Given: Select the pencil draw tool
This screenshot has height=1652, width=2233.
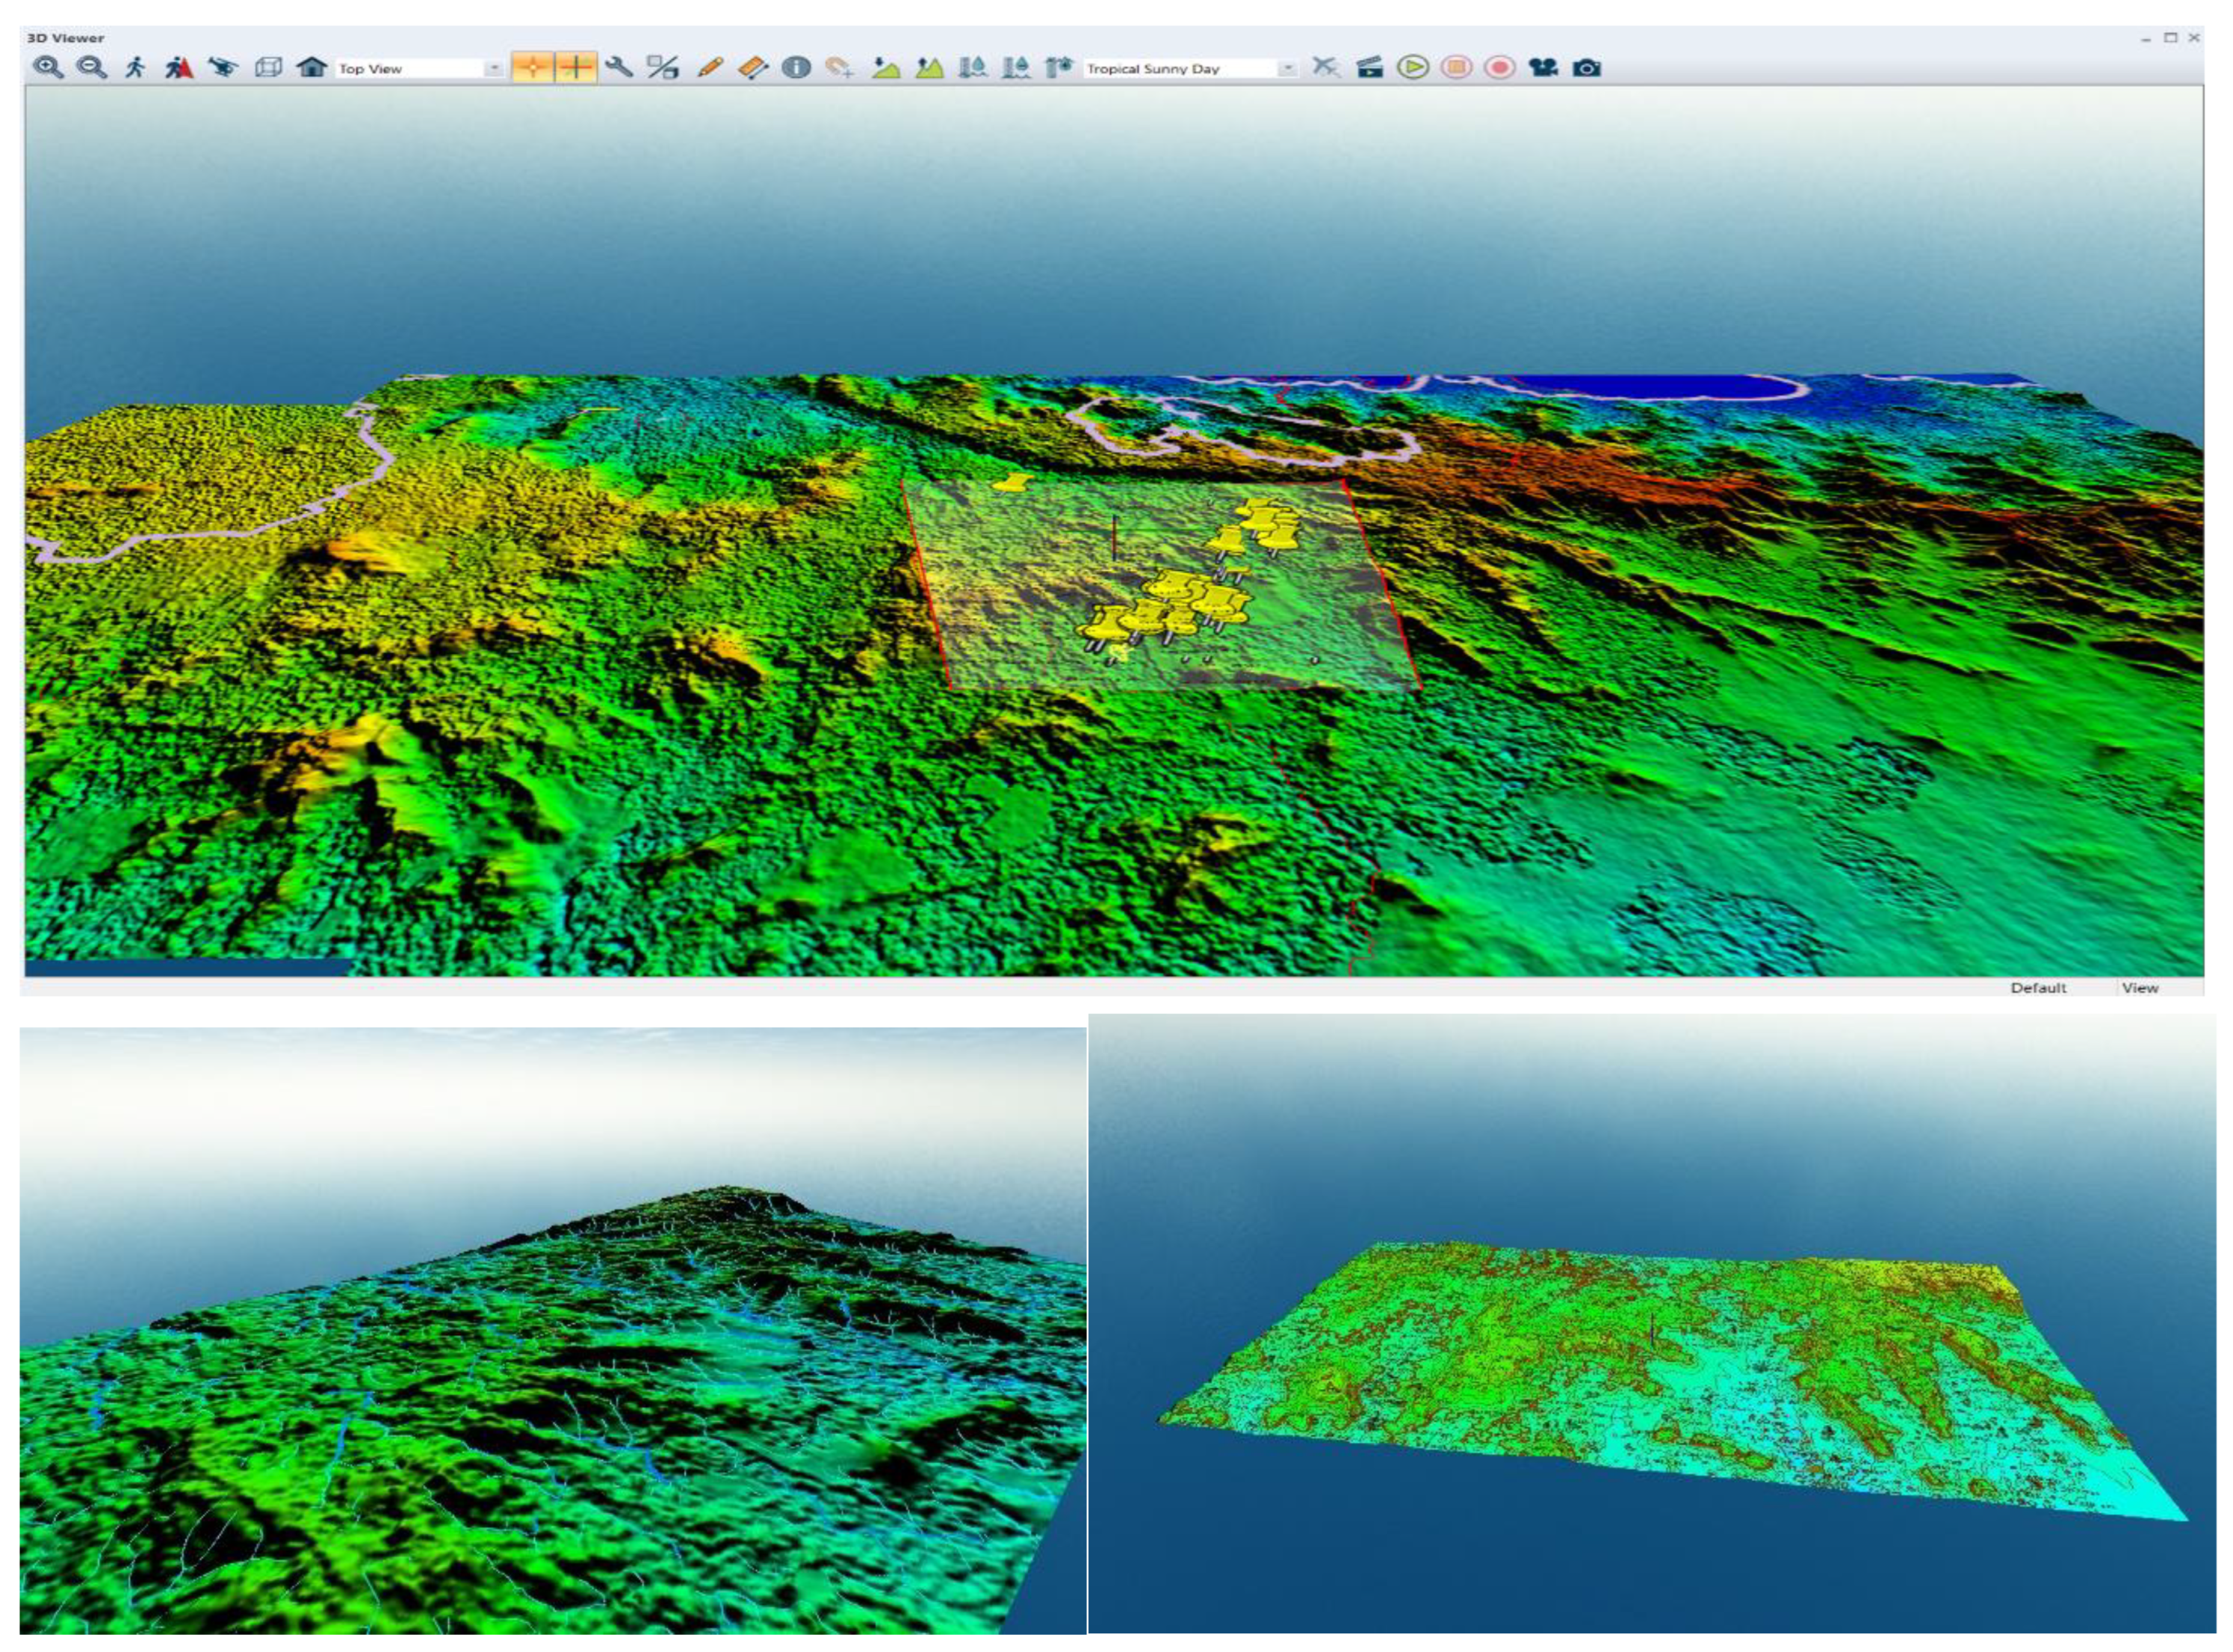Looking at the screenshot, I should pos(709,67).
